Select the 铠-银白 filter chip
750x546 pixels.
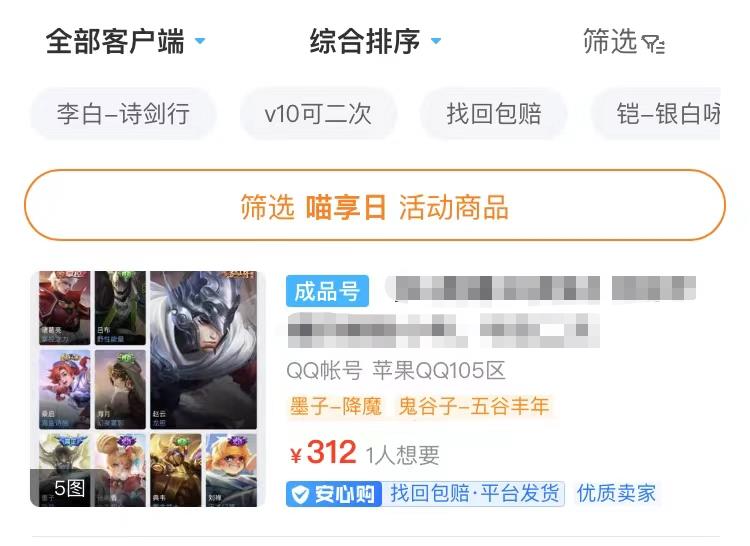tap(656, 114)
